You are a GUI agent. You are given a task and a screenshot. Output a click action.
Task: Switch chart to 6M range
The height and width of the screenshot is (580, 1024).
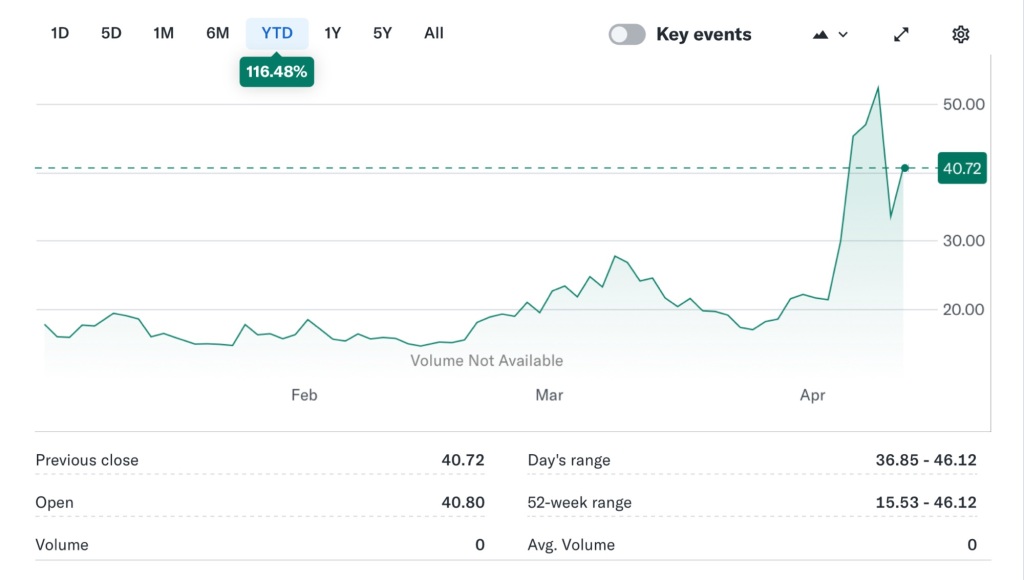[x=217, y=33]
